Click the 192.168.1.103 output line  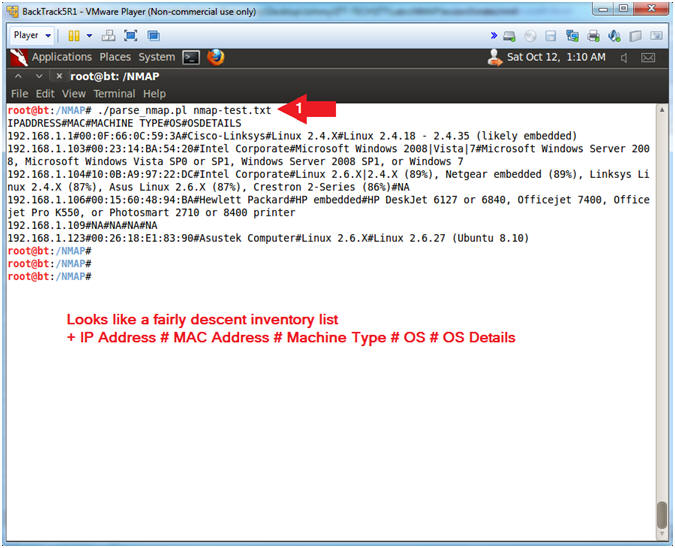329,155
